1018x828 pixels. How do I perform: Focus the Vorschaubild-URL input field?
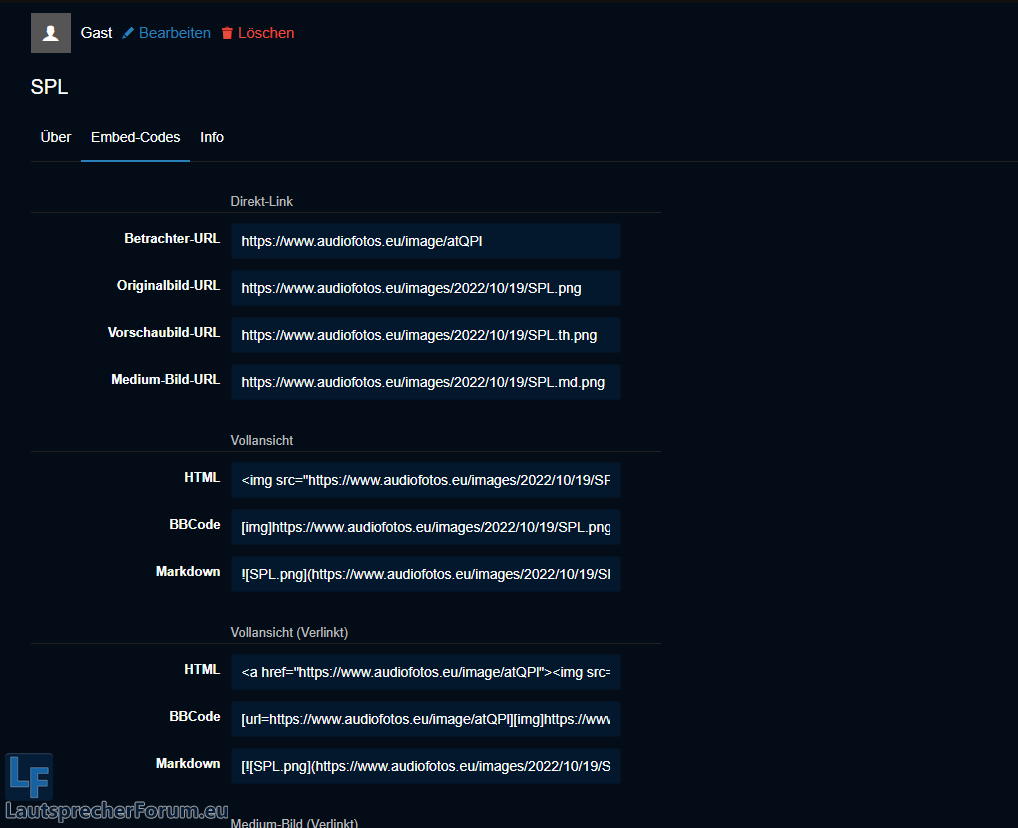[x=425, y=335]
